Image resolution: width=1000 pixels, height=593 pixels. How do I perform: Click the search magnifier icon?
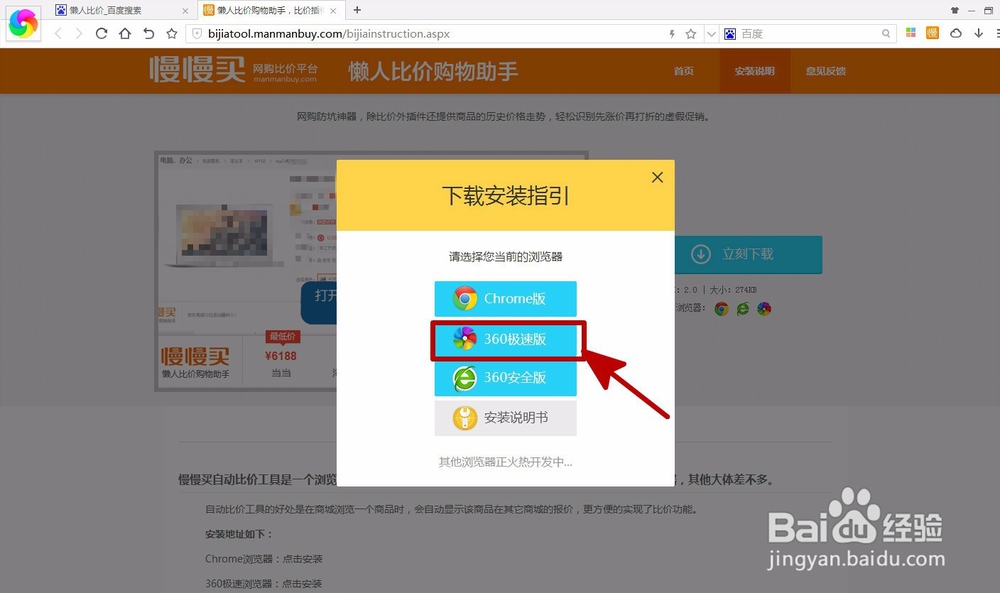[886, 34]
